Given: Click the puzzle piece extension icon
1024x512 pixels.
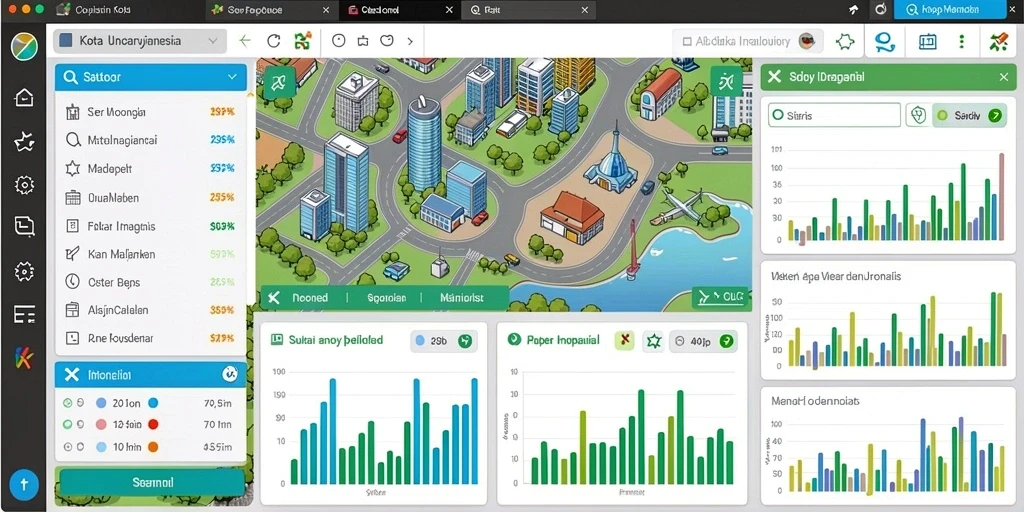Looking at the screenshot, I should [x=845, y=42].
